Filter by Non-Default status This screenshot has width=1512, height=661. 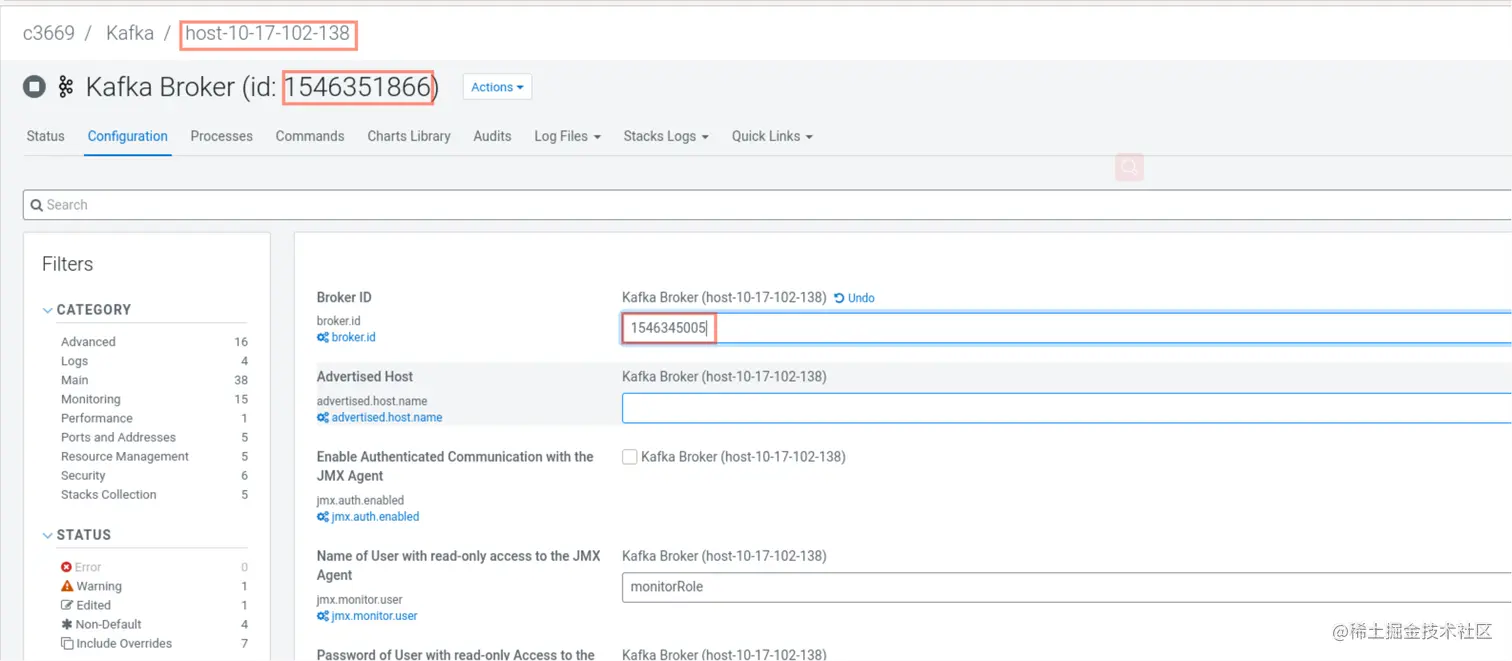pos(109,624)
